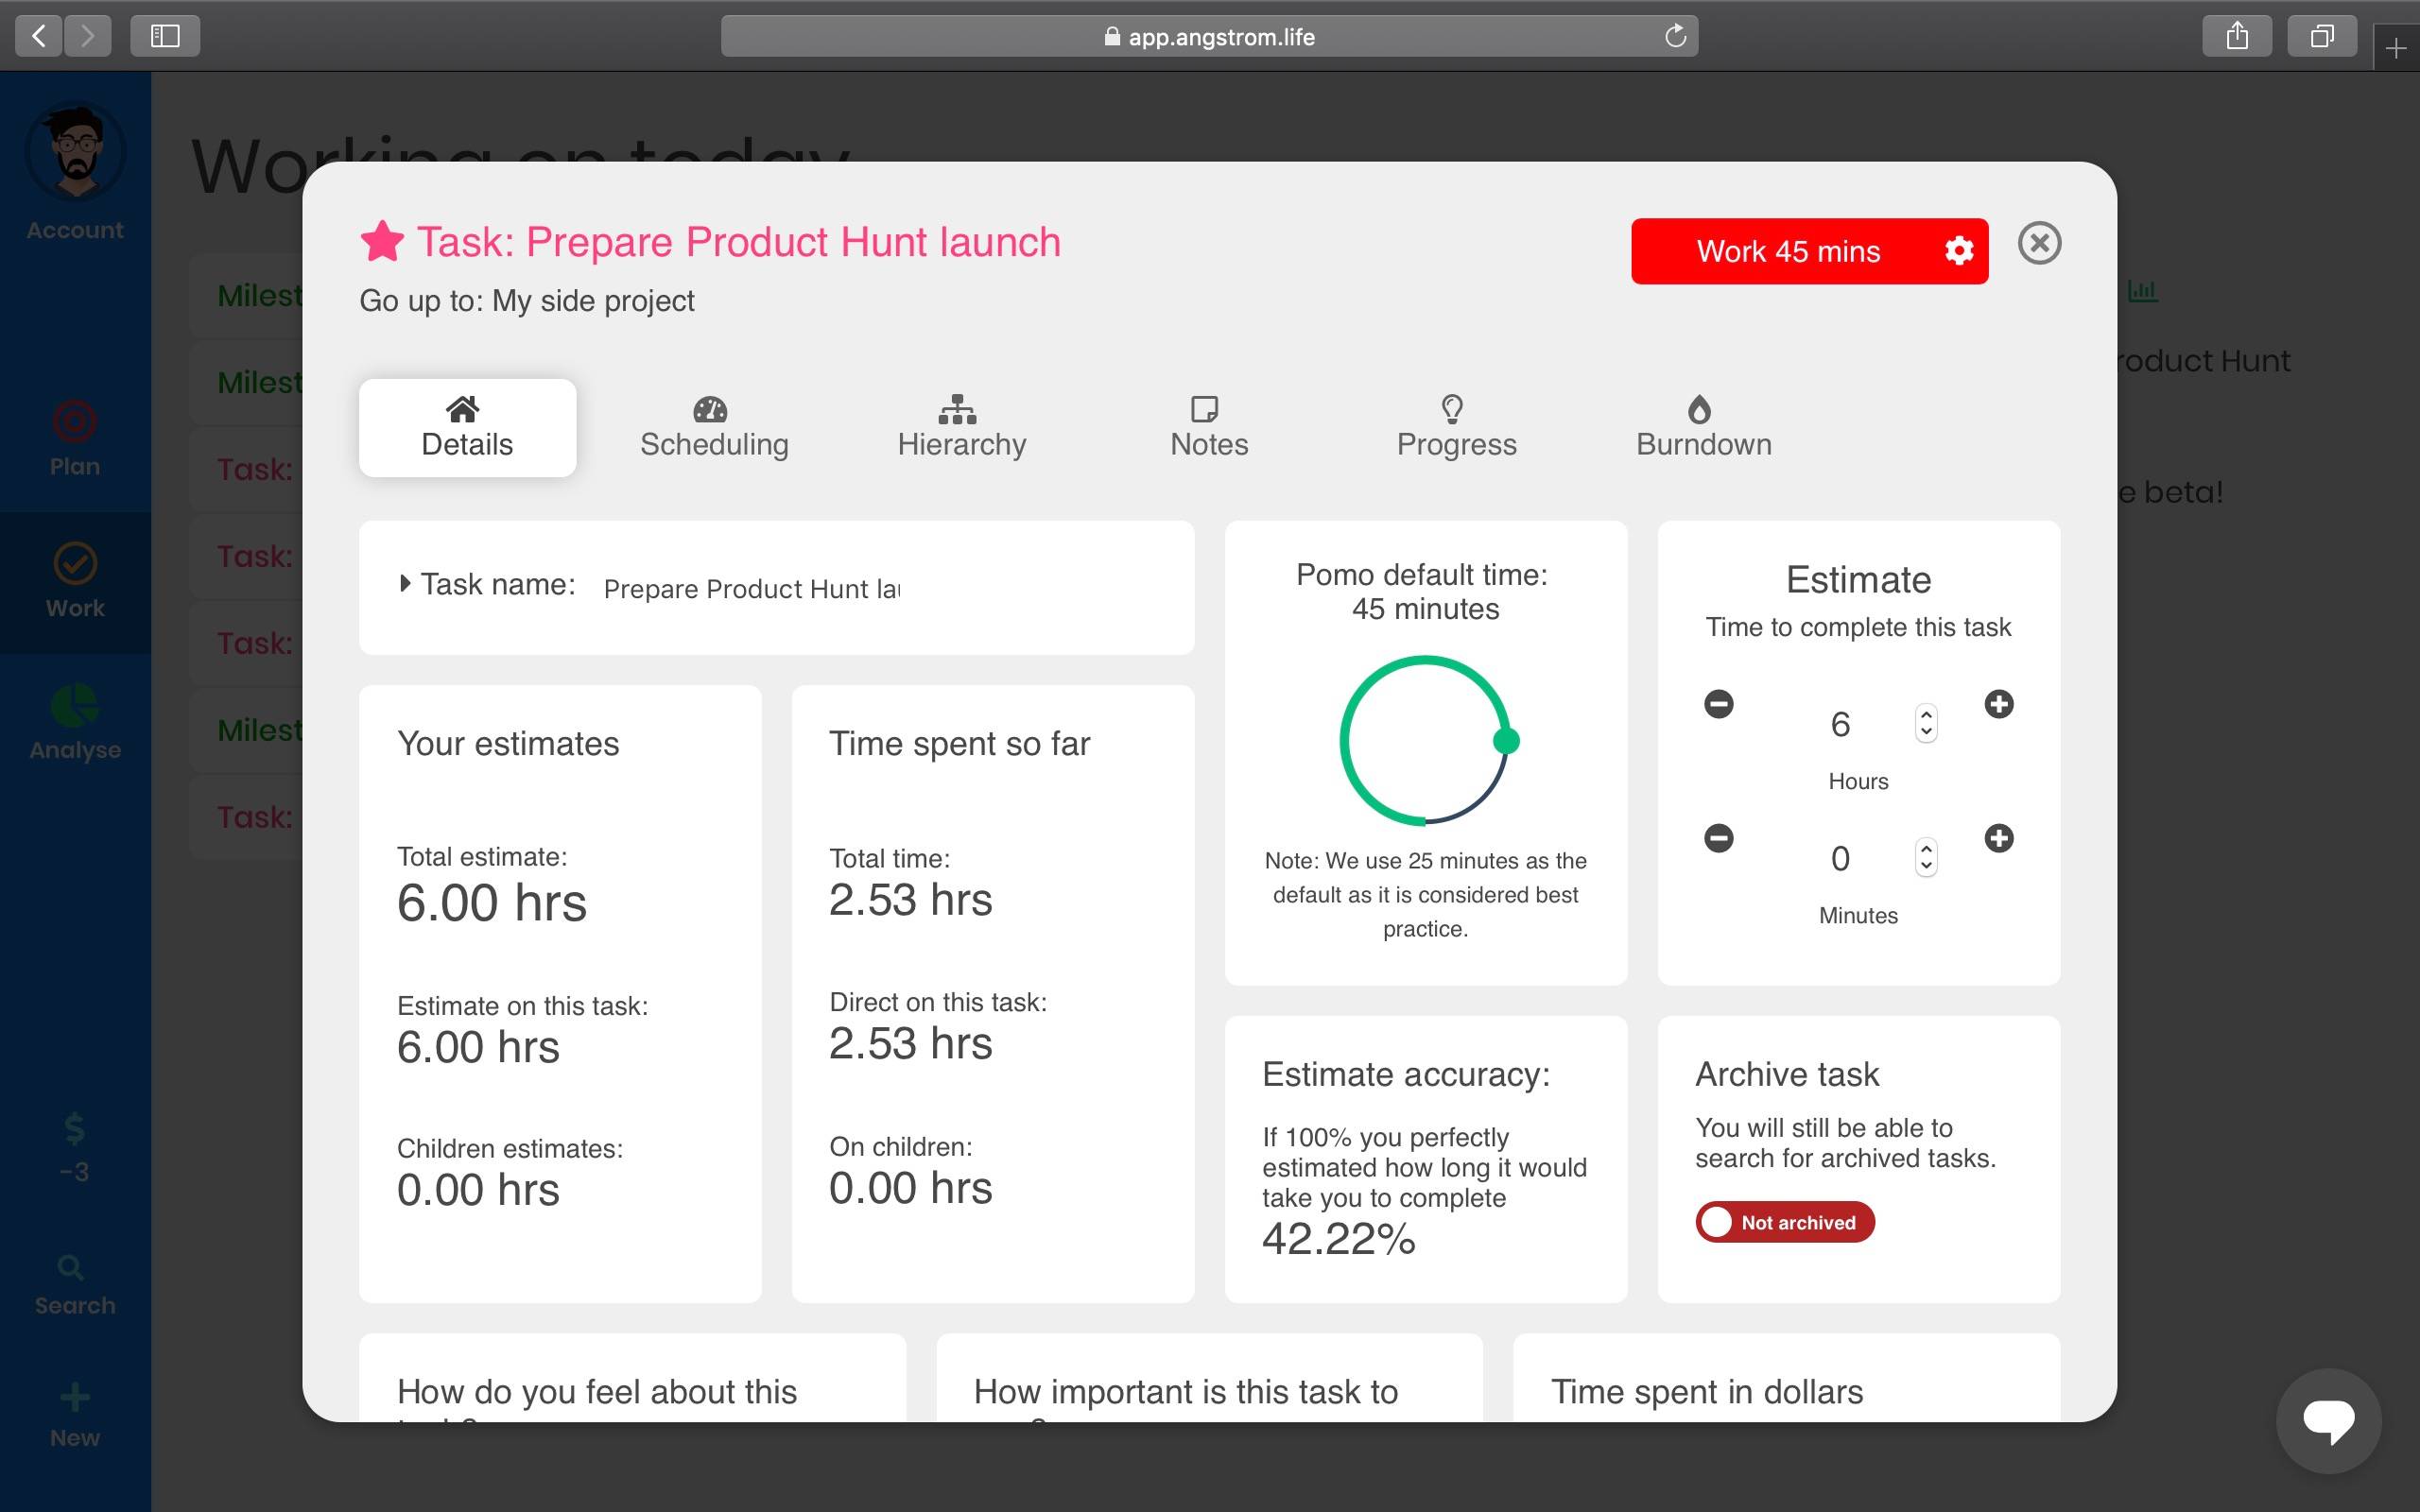Expand the Task name disclosure triangle
This screenshot has width=2420, height=1512.
404,583
